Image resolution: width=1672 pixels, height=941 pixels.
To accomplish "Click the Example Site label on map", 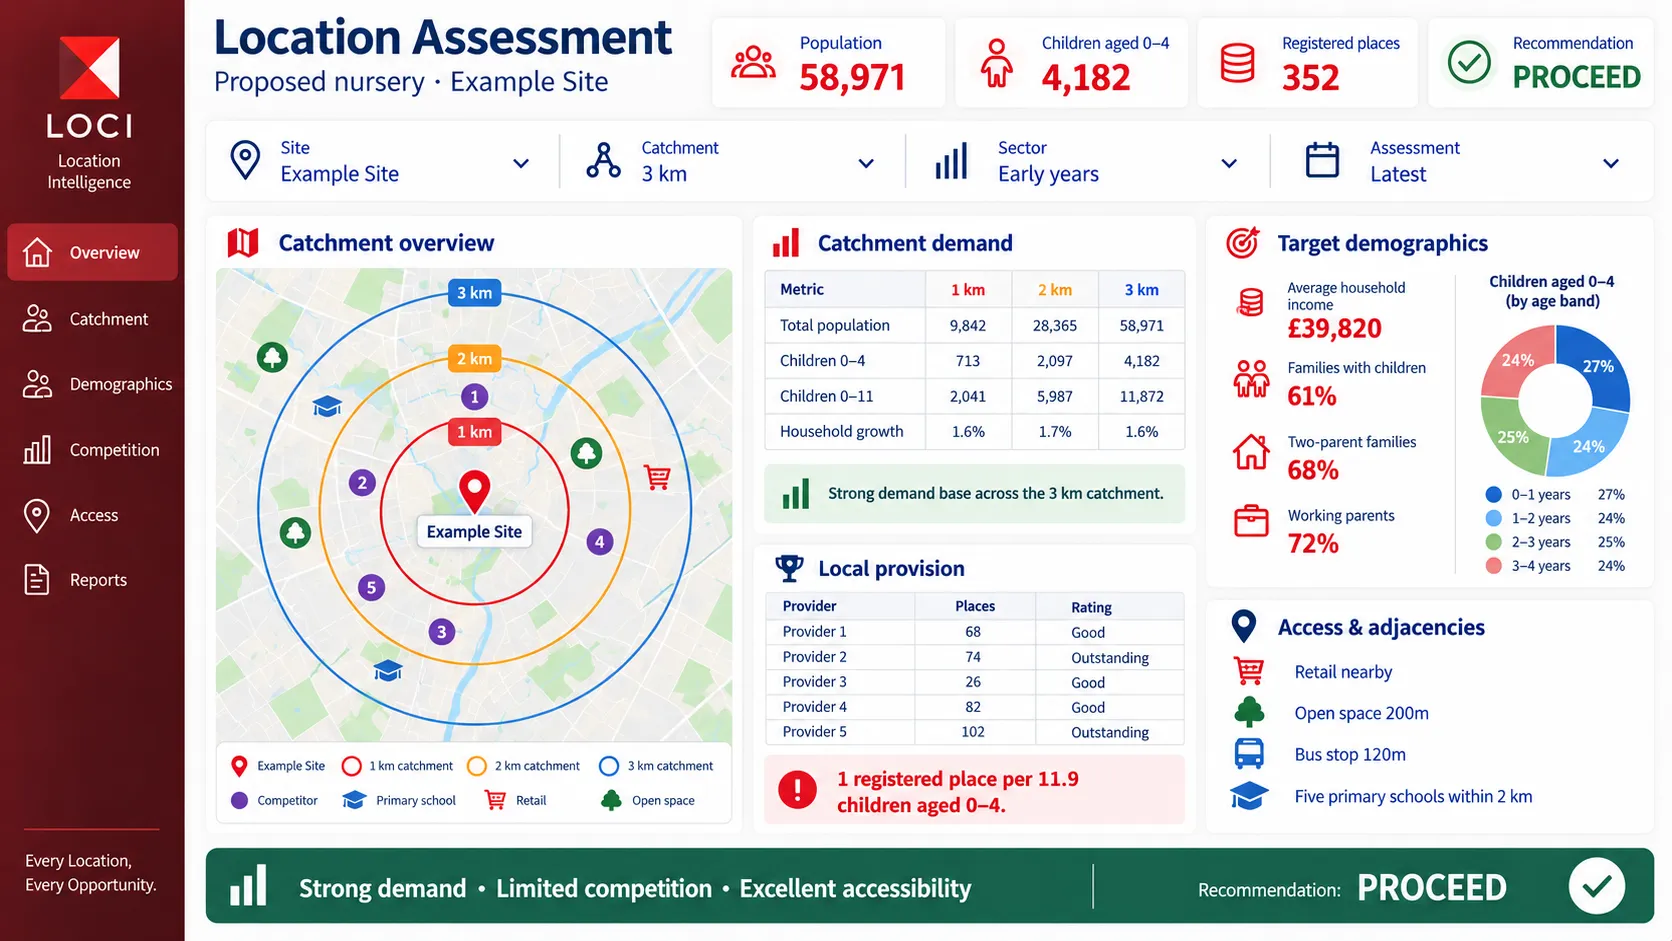I will (x=474, y=532).
